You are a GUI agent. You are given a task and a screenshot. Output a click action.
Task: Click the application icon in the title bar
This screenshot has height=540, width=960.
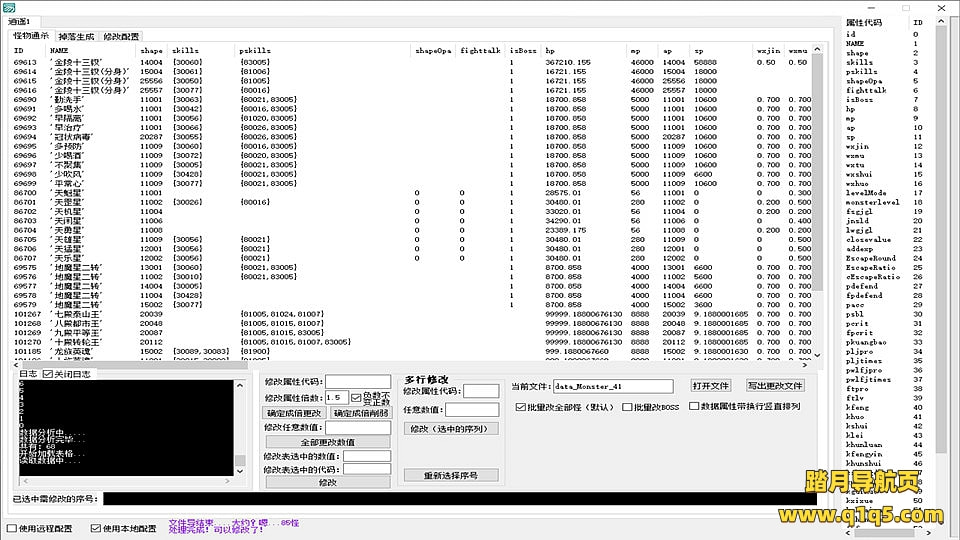[x=8, y=6]
